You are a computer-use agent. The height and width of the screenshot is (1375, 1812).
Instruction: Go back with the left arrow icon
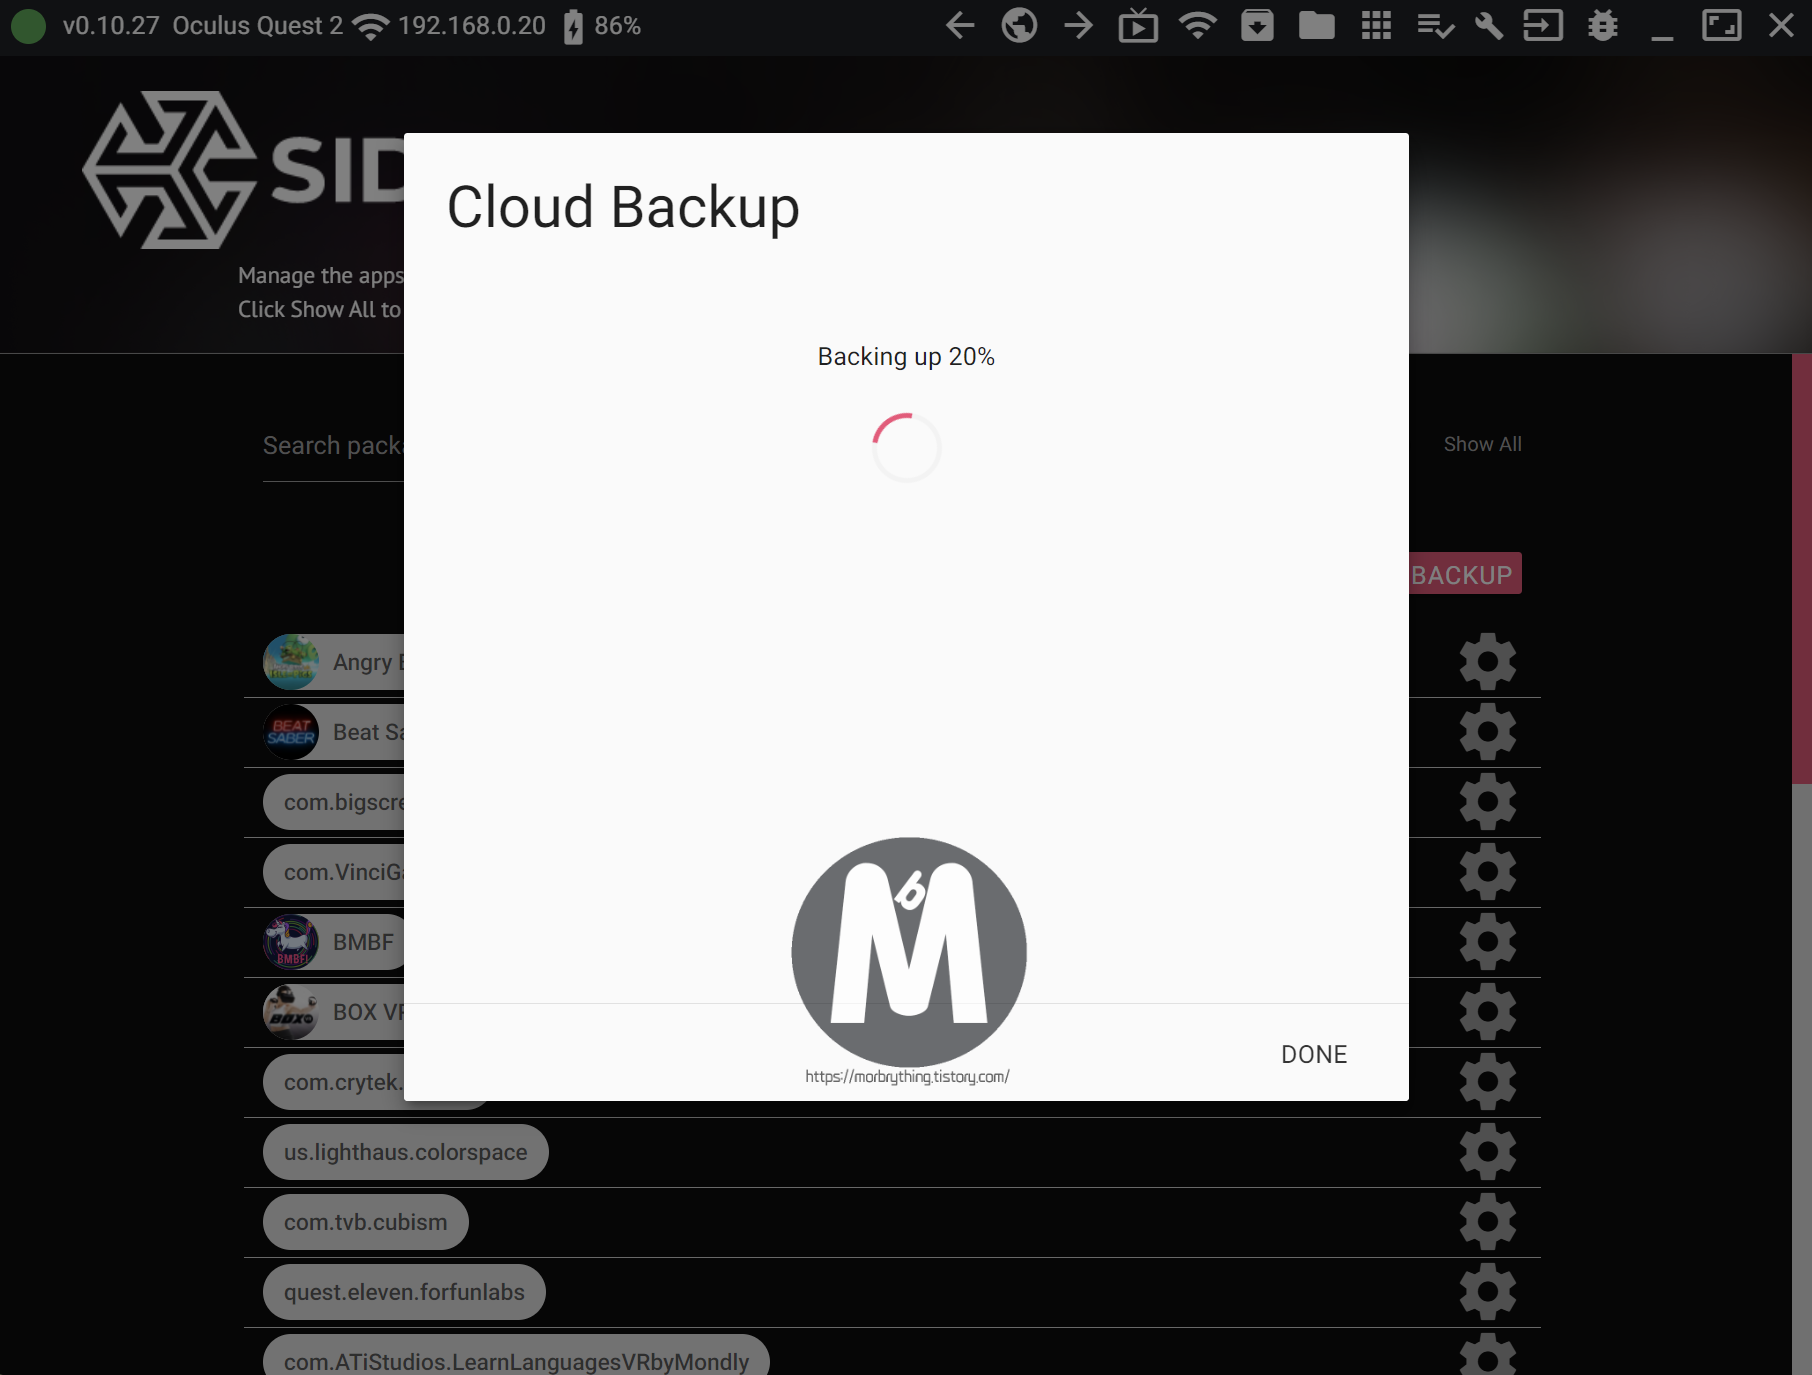pos(959,26)
